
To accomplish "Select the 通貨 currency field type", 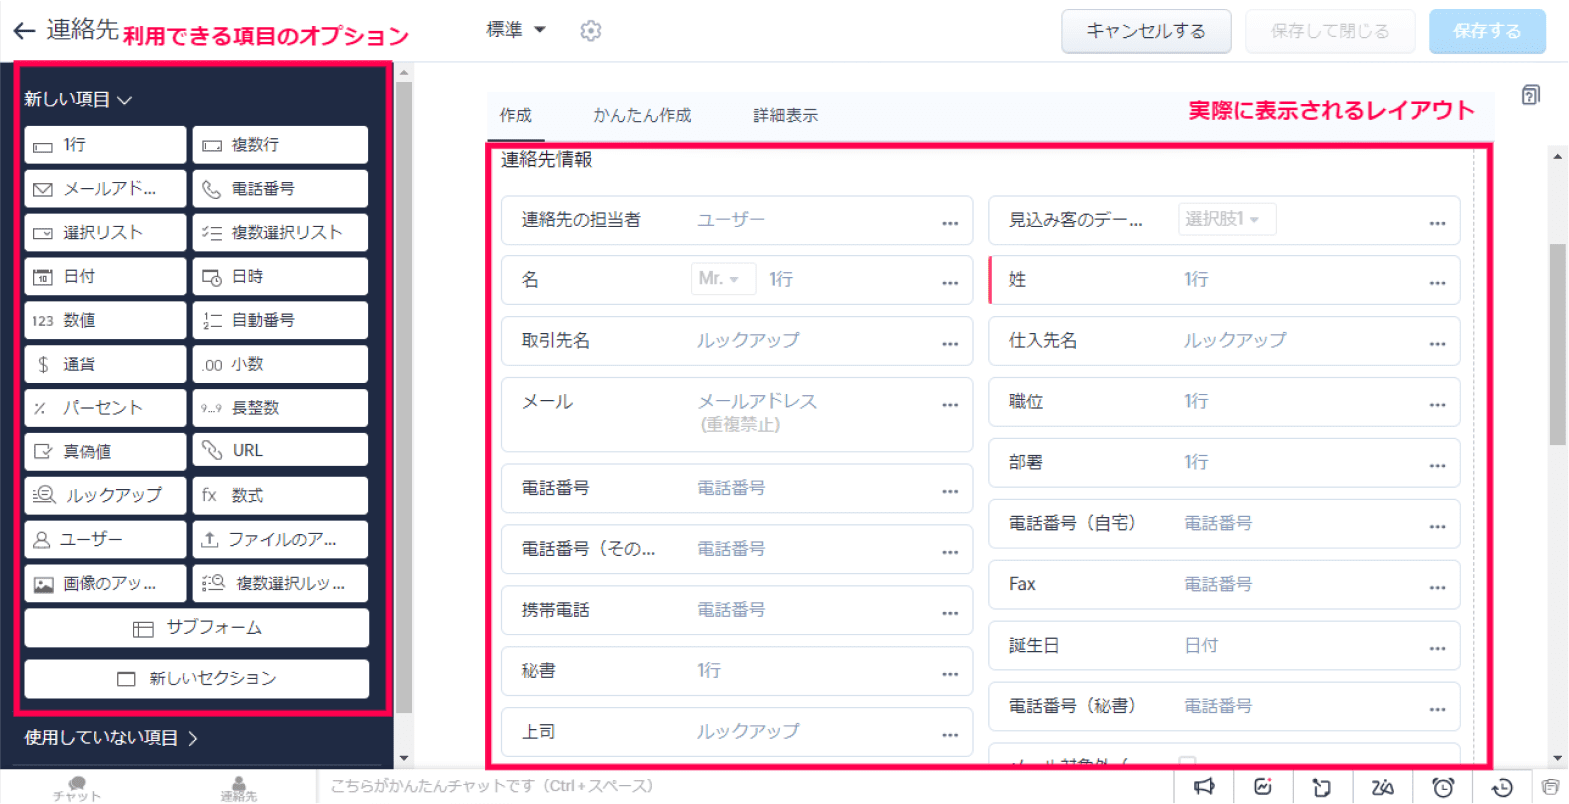I will (105, 364).
